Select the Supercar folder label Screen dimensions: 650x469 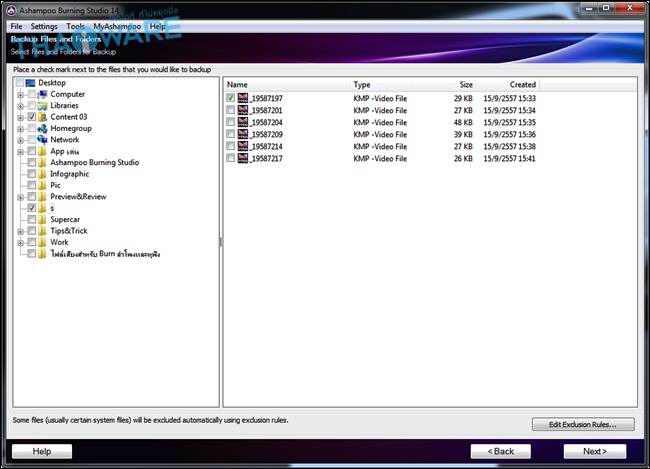tap(65, 219)
